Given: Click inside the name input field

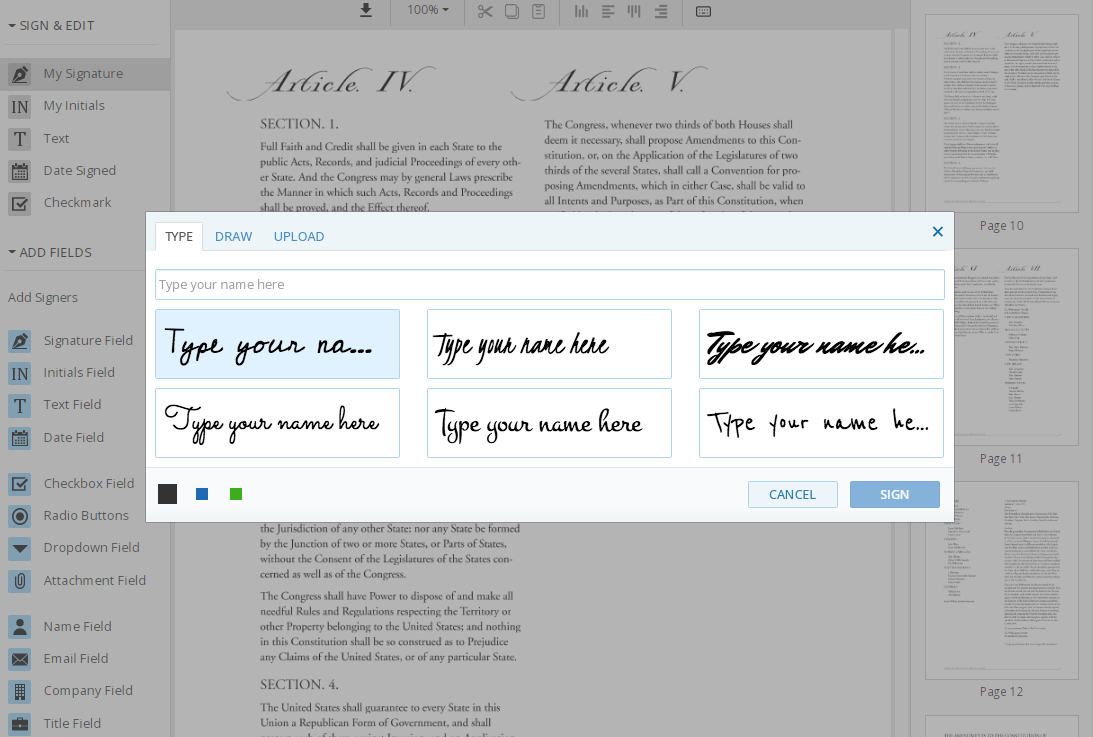Looking at the screenshot, I should coord(549,284).
